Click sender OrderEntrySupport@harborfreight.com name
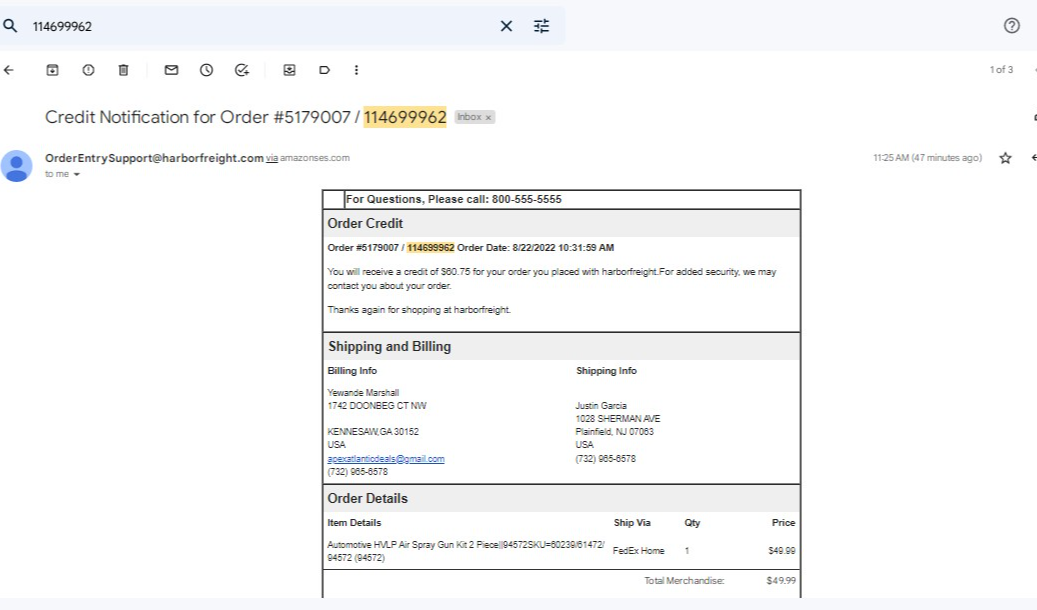Viewport: 1037px width, 610px height. [154, 157]
